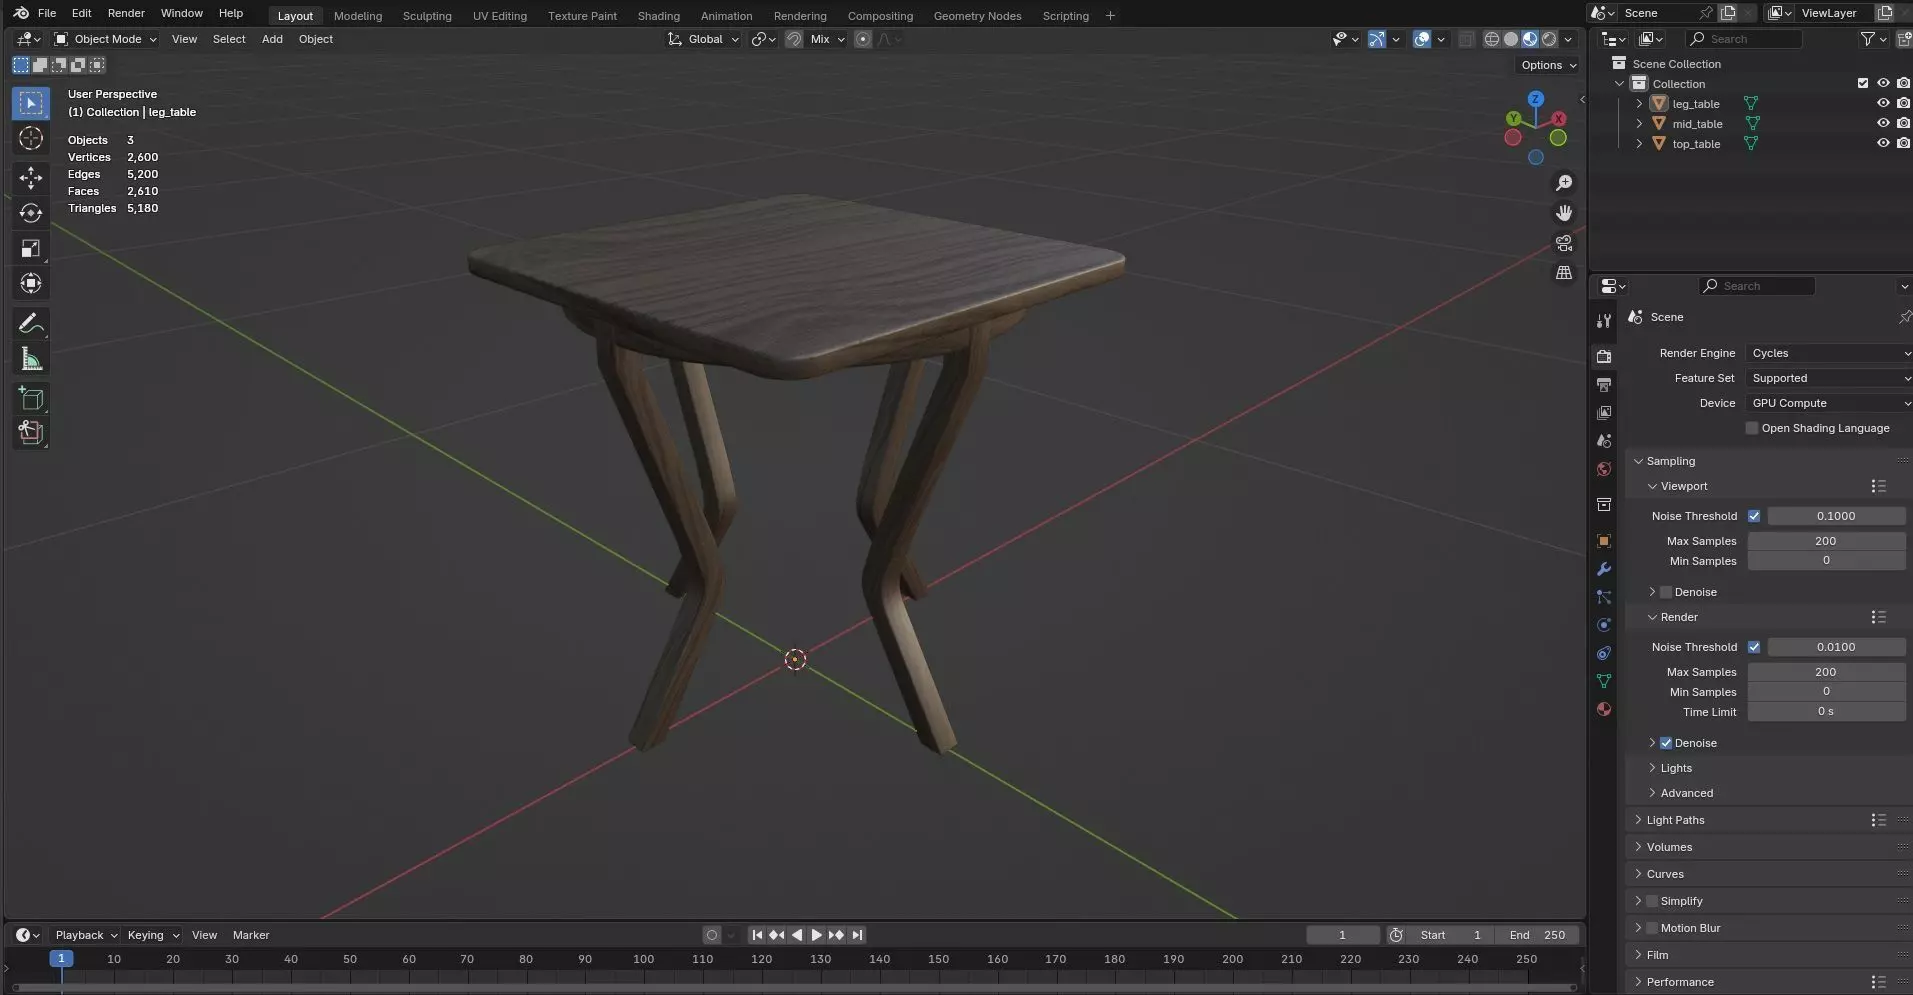Open the View Layer properties tab icon
The width and height of the screenshot is (1913, 995).
pyautogui.click(x=1604, y=412)
